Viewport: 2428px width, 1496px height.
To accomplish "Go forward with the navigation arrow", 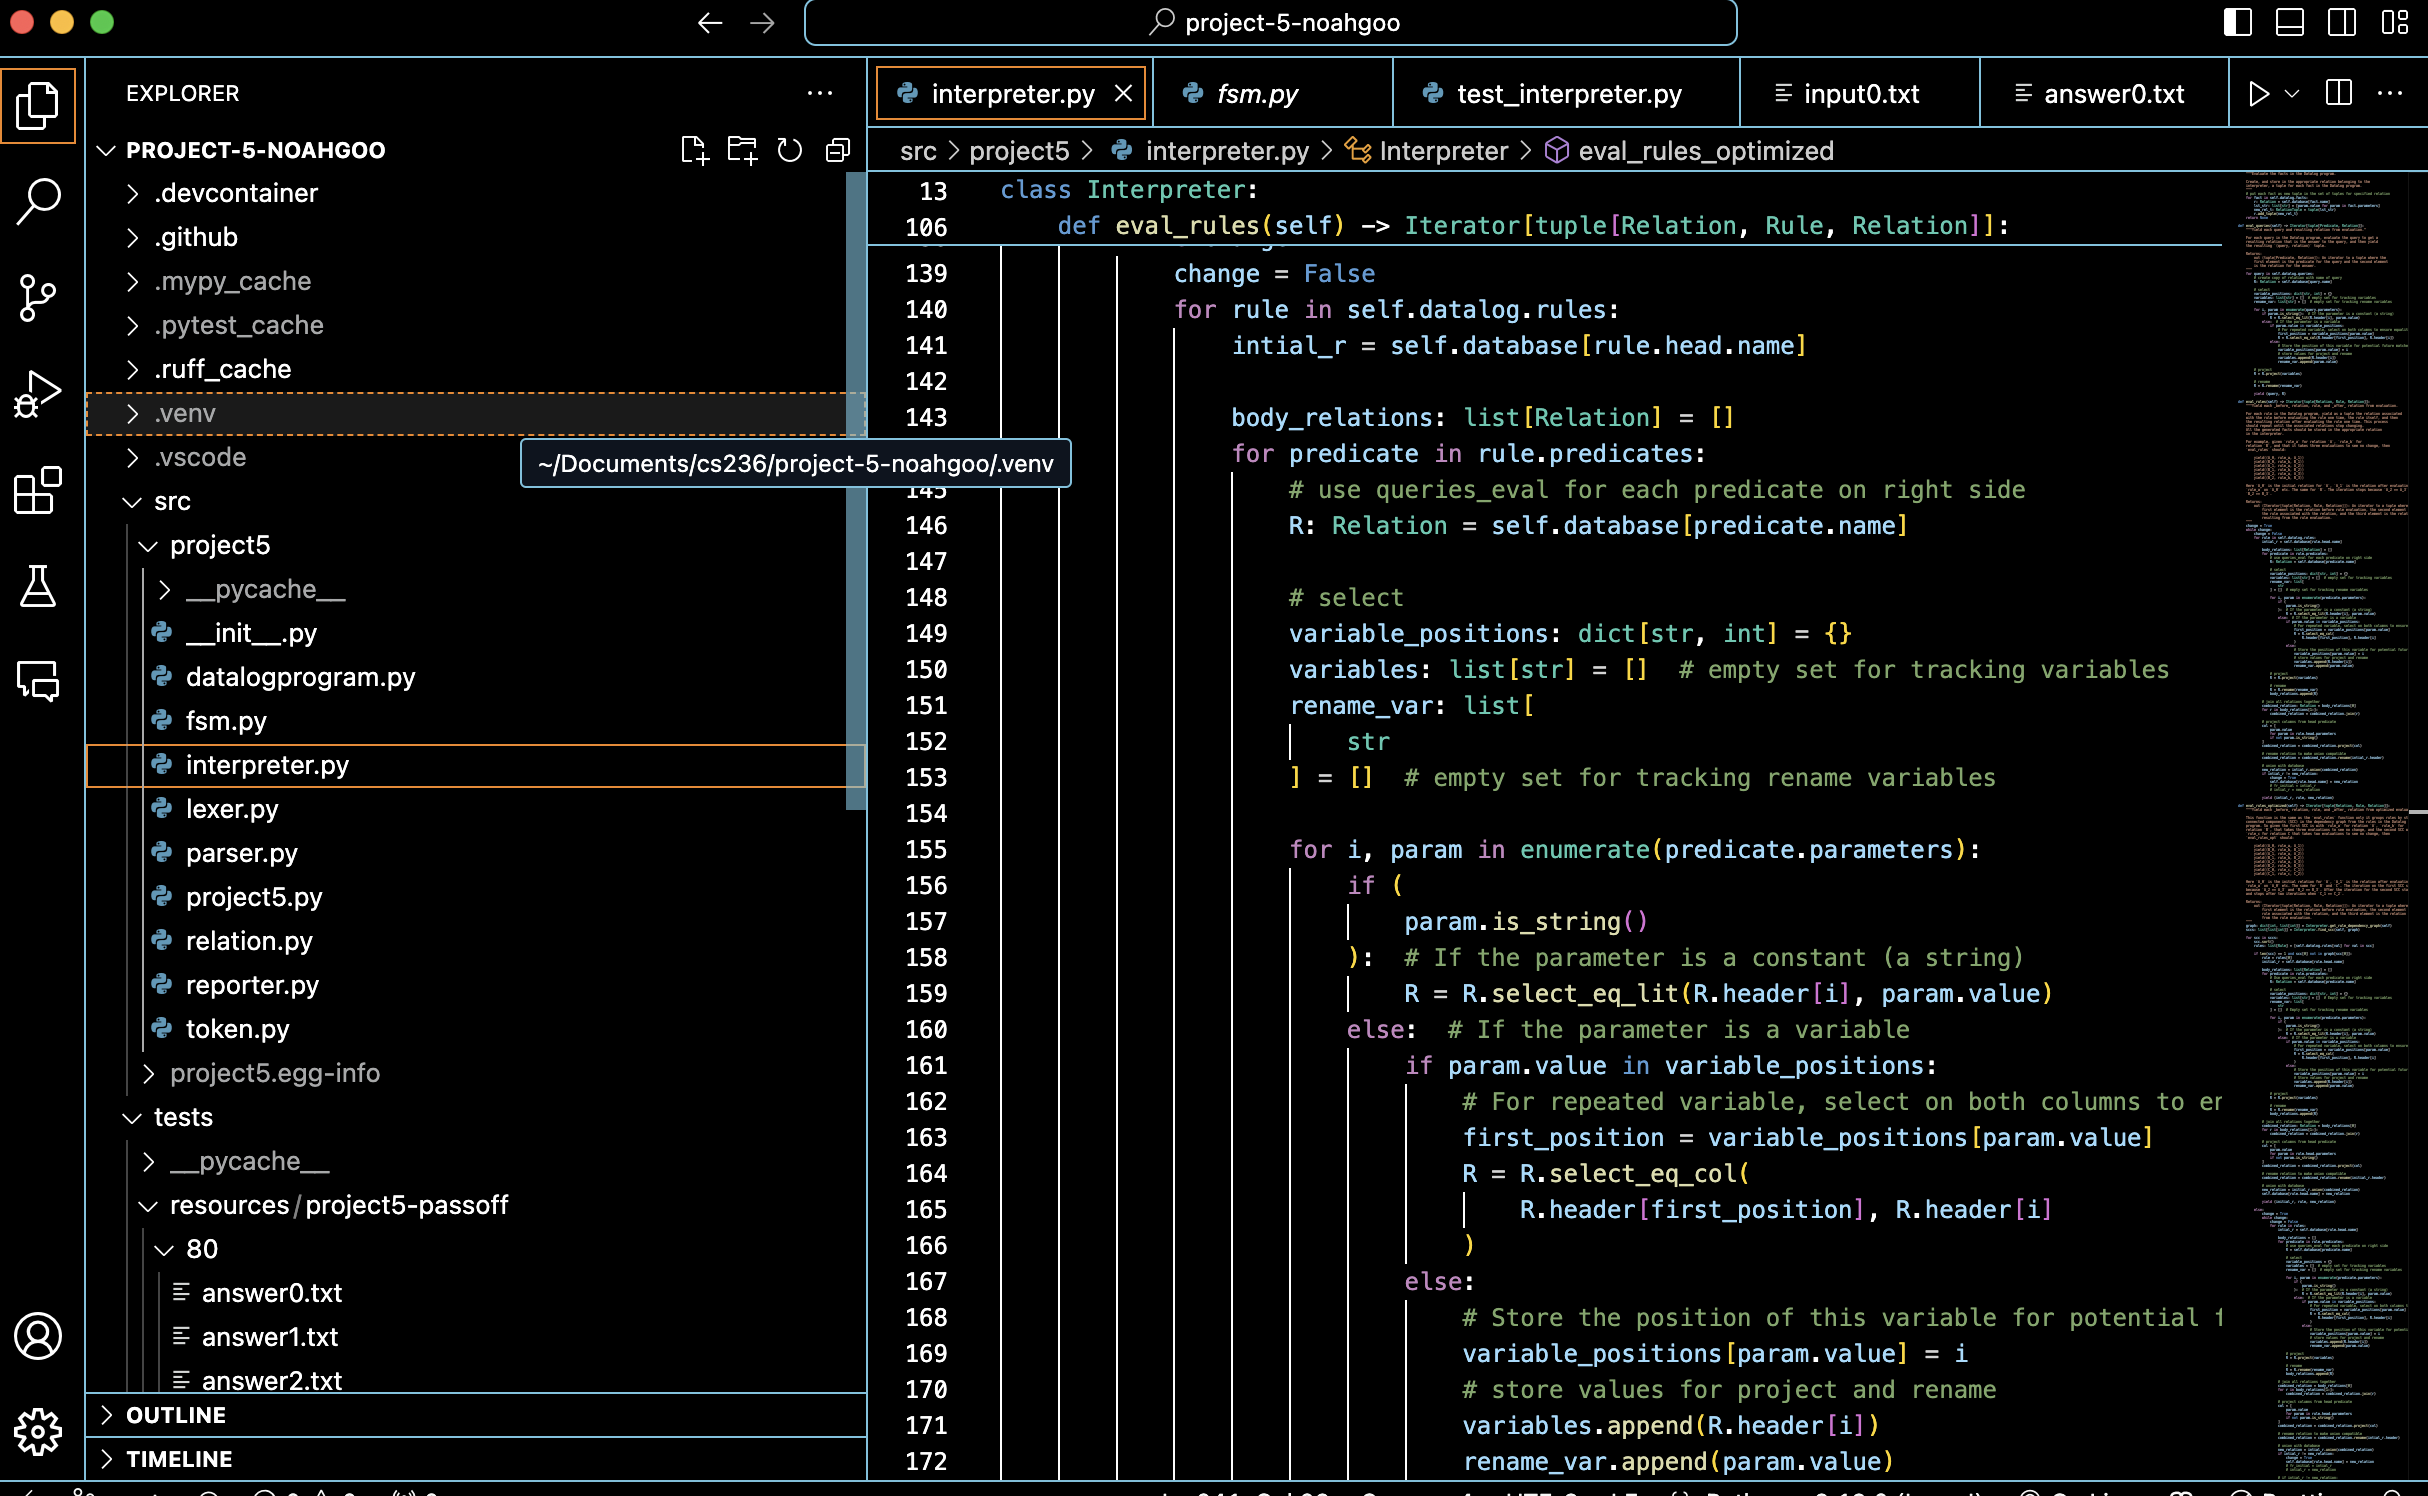I will click(762, 23).
